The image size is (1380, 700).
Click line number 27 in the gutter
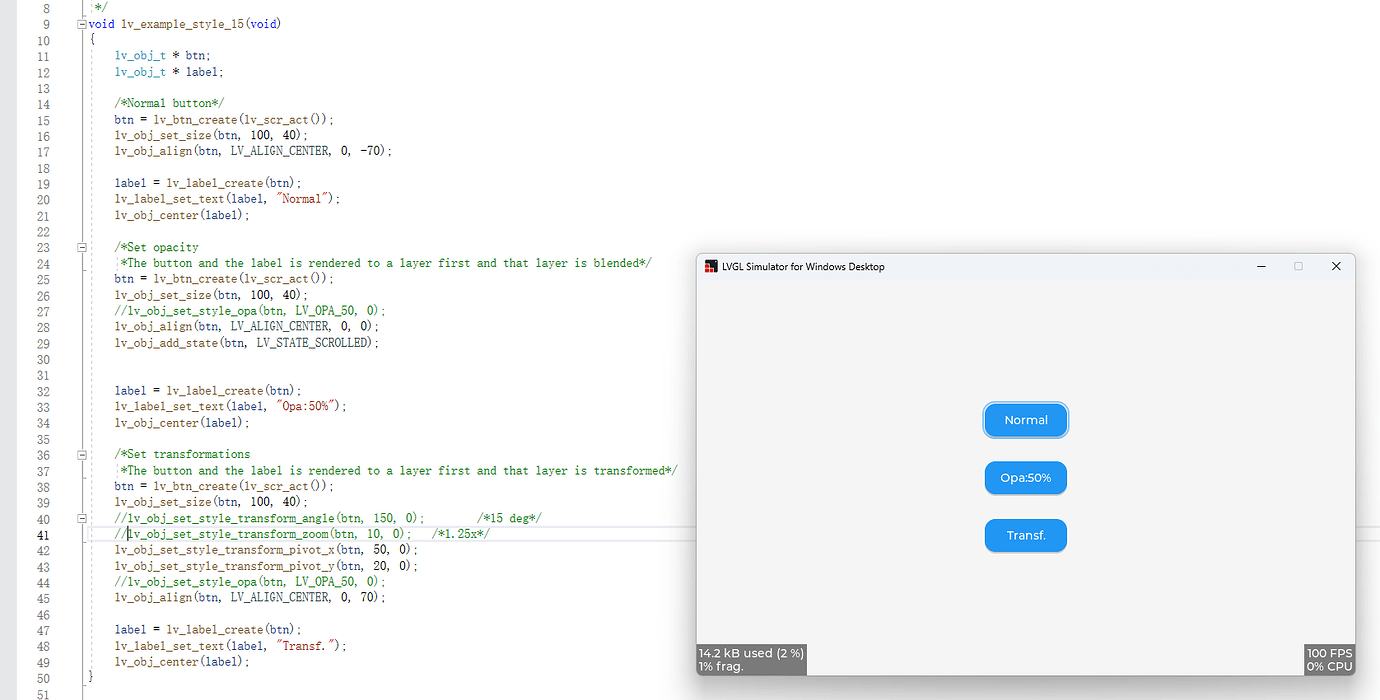(x=43, y=310)
